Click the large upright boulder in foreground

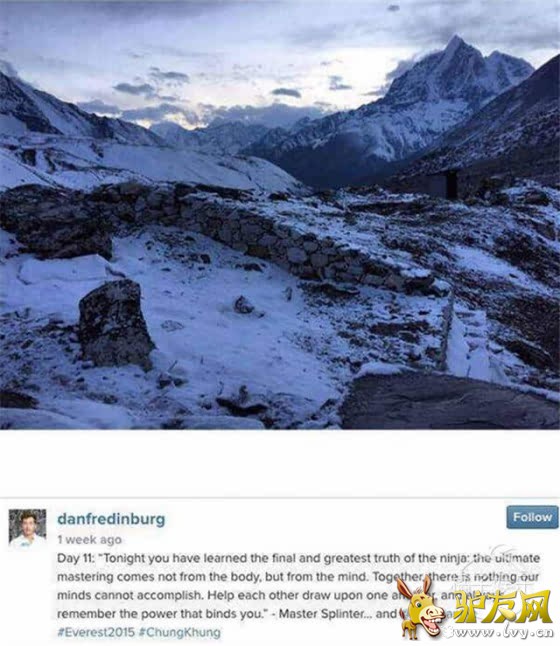coord(114,324)
